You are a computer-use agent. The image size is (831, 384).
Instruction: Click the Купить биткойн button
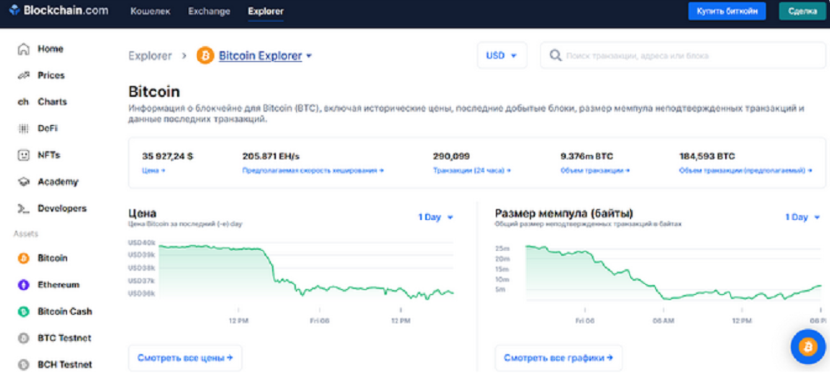pyautogui.click(x=727, y=11)
